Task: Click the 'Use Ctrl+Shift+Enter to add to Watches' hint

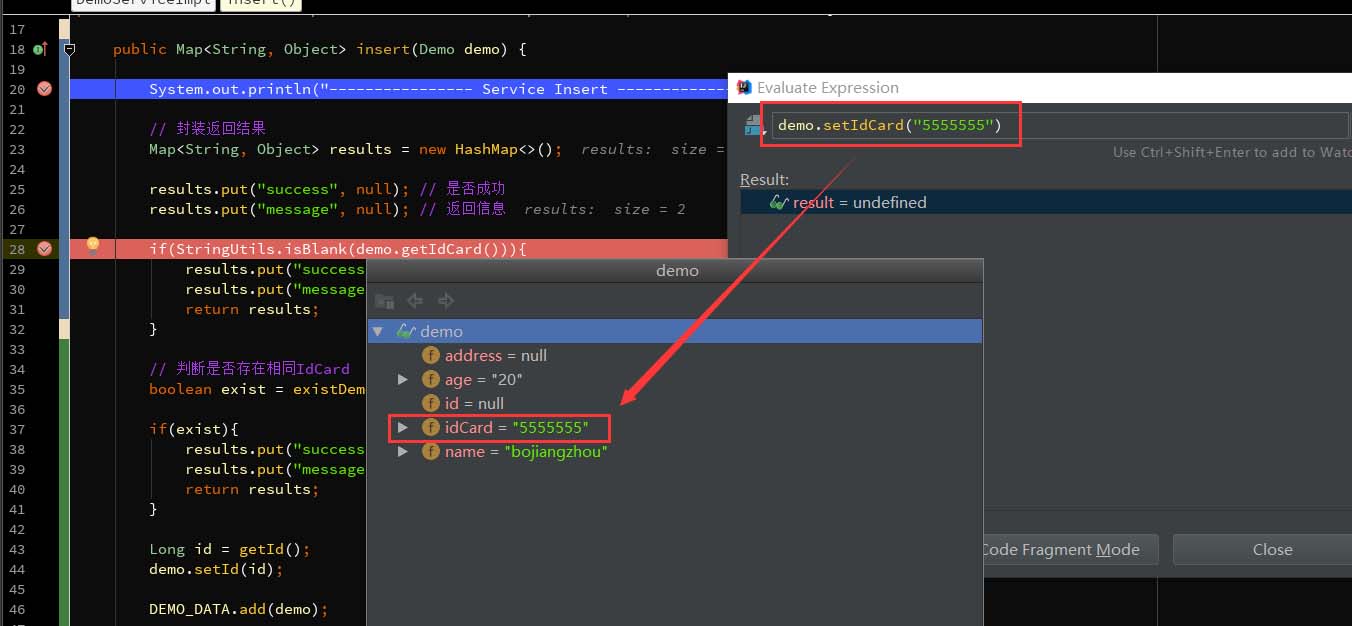Action: click(x=1232, y=152)
